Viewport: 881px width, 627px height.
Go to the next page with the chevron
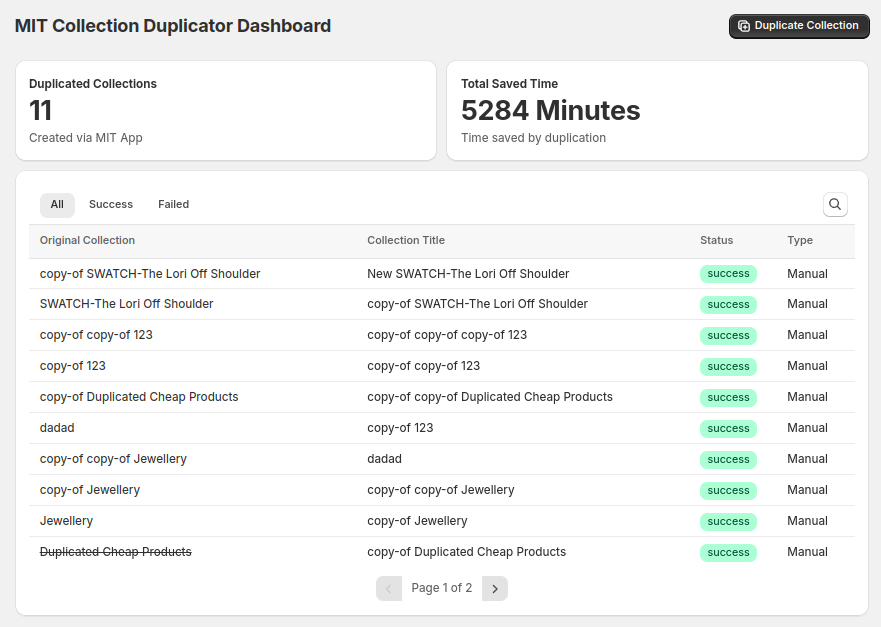tap(495, 588)
